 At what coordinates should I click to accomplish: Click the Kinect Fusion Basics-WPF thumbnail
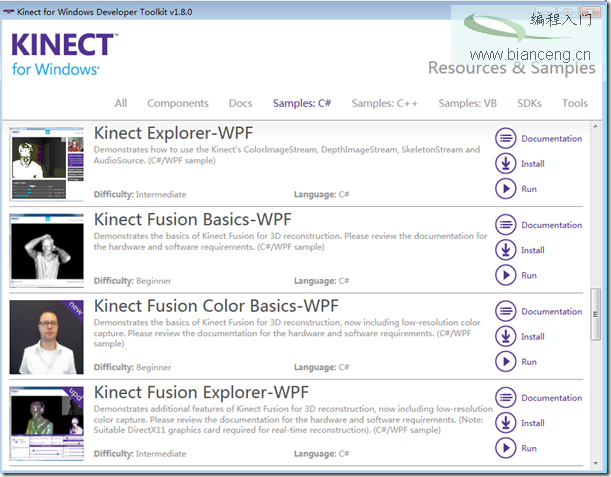[x=47, y=250]
